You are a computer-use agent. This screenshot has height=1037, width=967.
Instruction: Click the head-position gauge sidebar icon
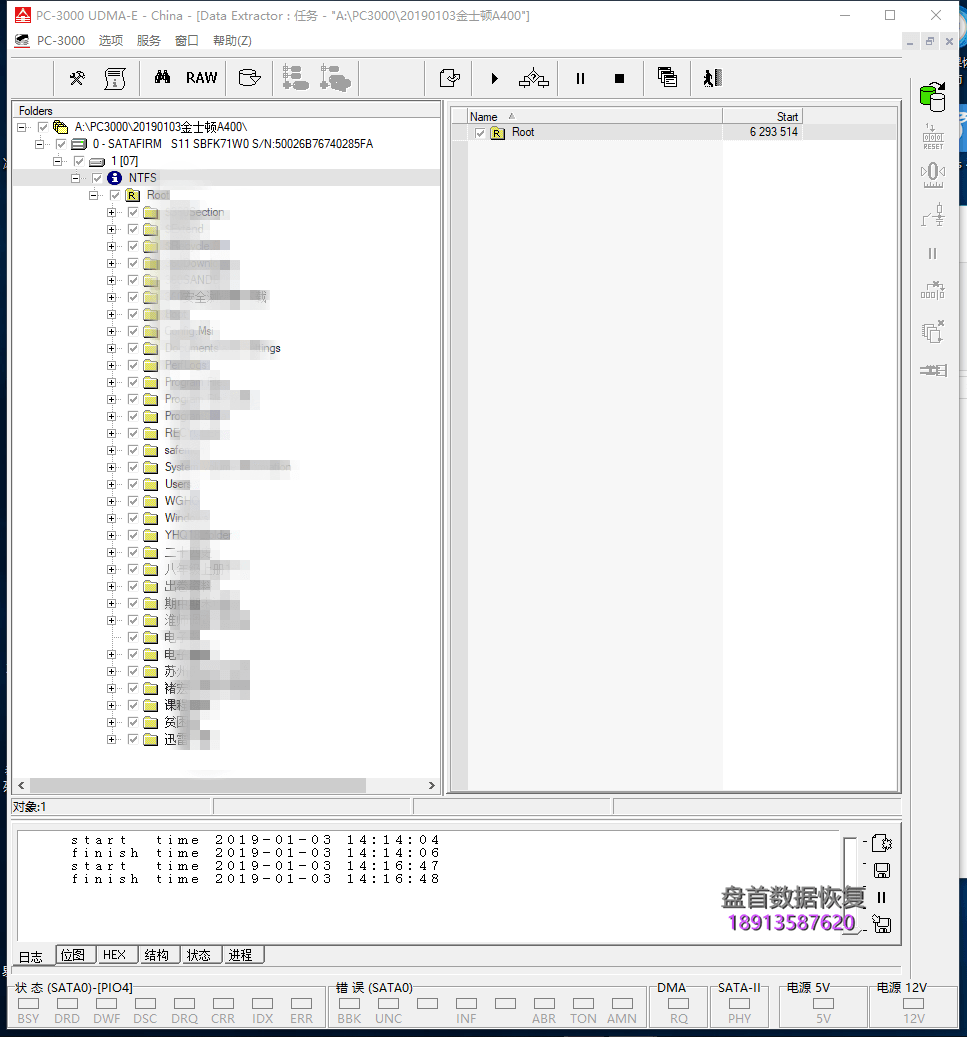[933, 175]
